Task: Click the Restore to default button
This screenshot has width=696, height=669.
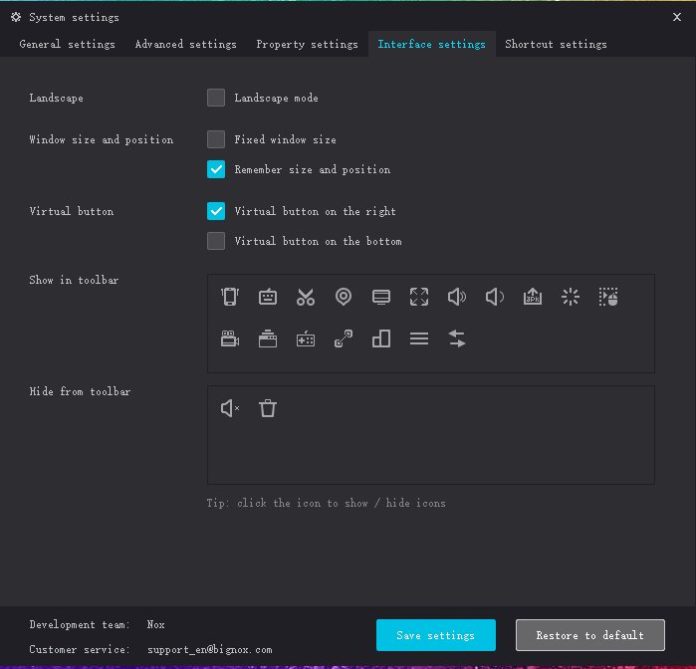Action: tap(590, 635)
